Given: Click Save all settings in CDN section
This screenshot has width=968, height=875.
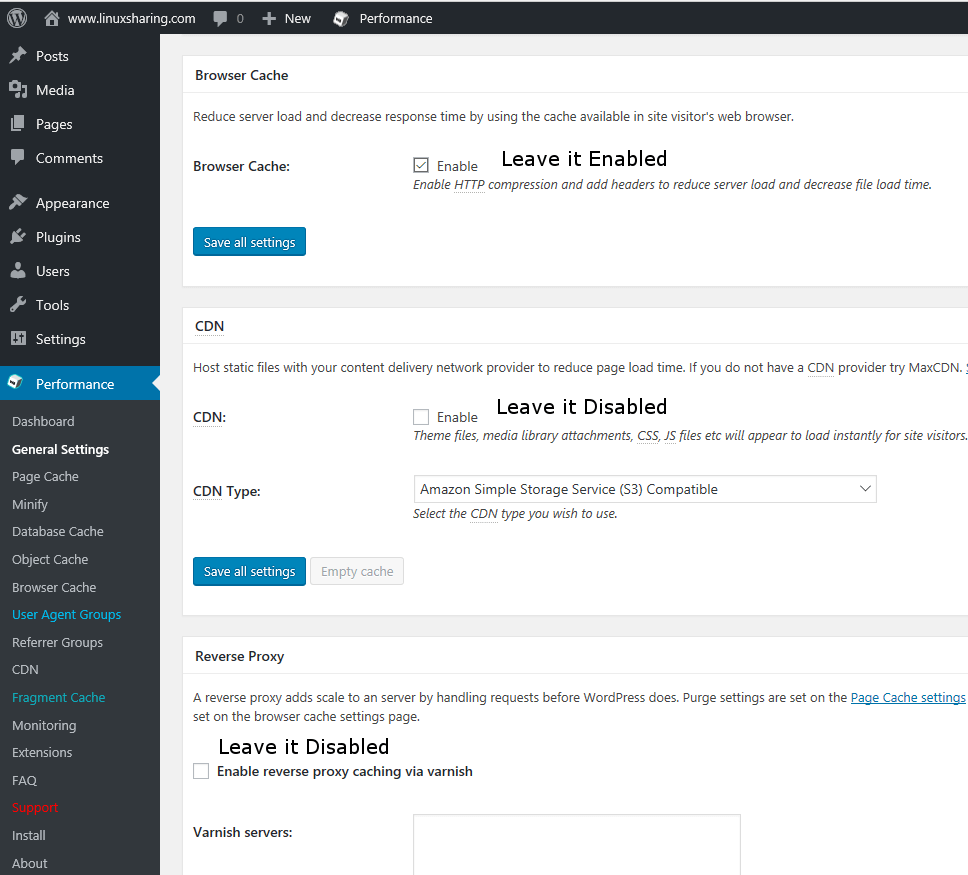Looking at the screenshot, I should point(249,571).
